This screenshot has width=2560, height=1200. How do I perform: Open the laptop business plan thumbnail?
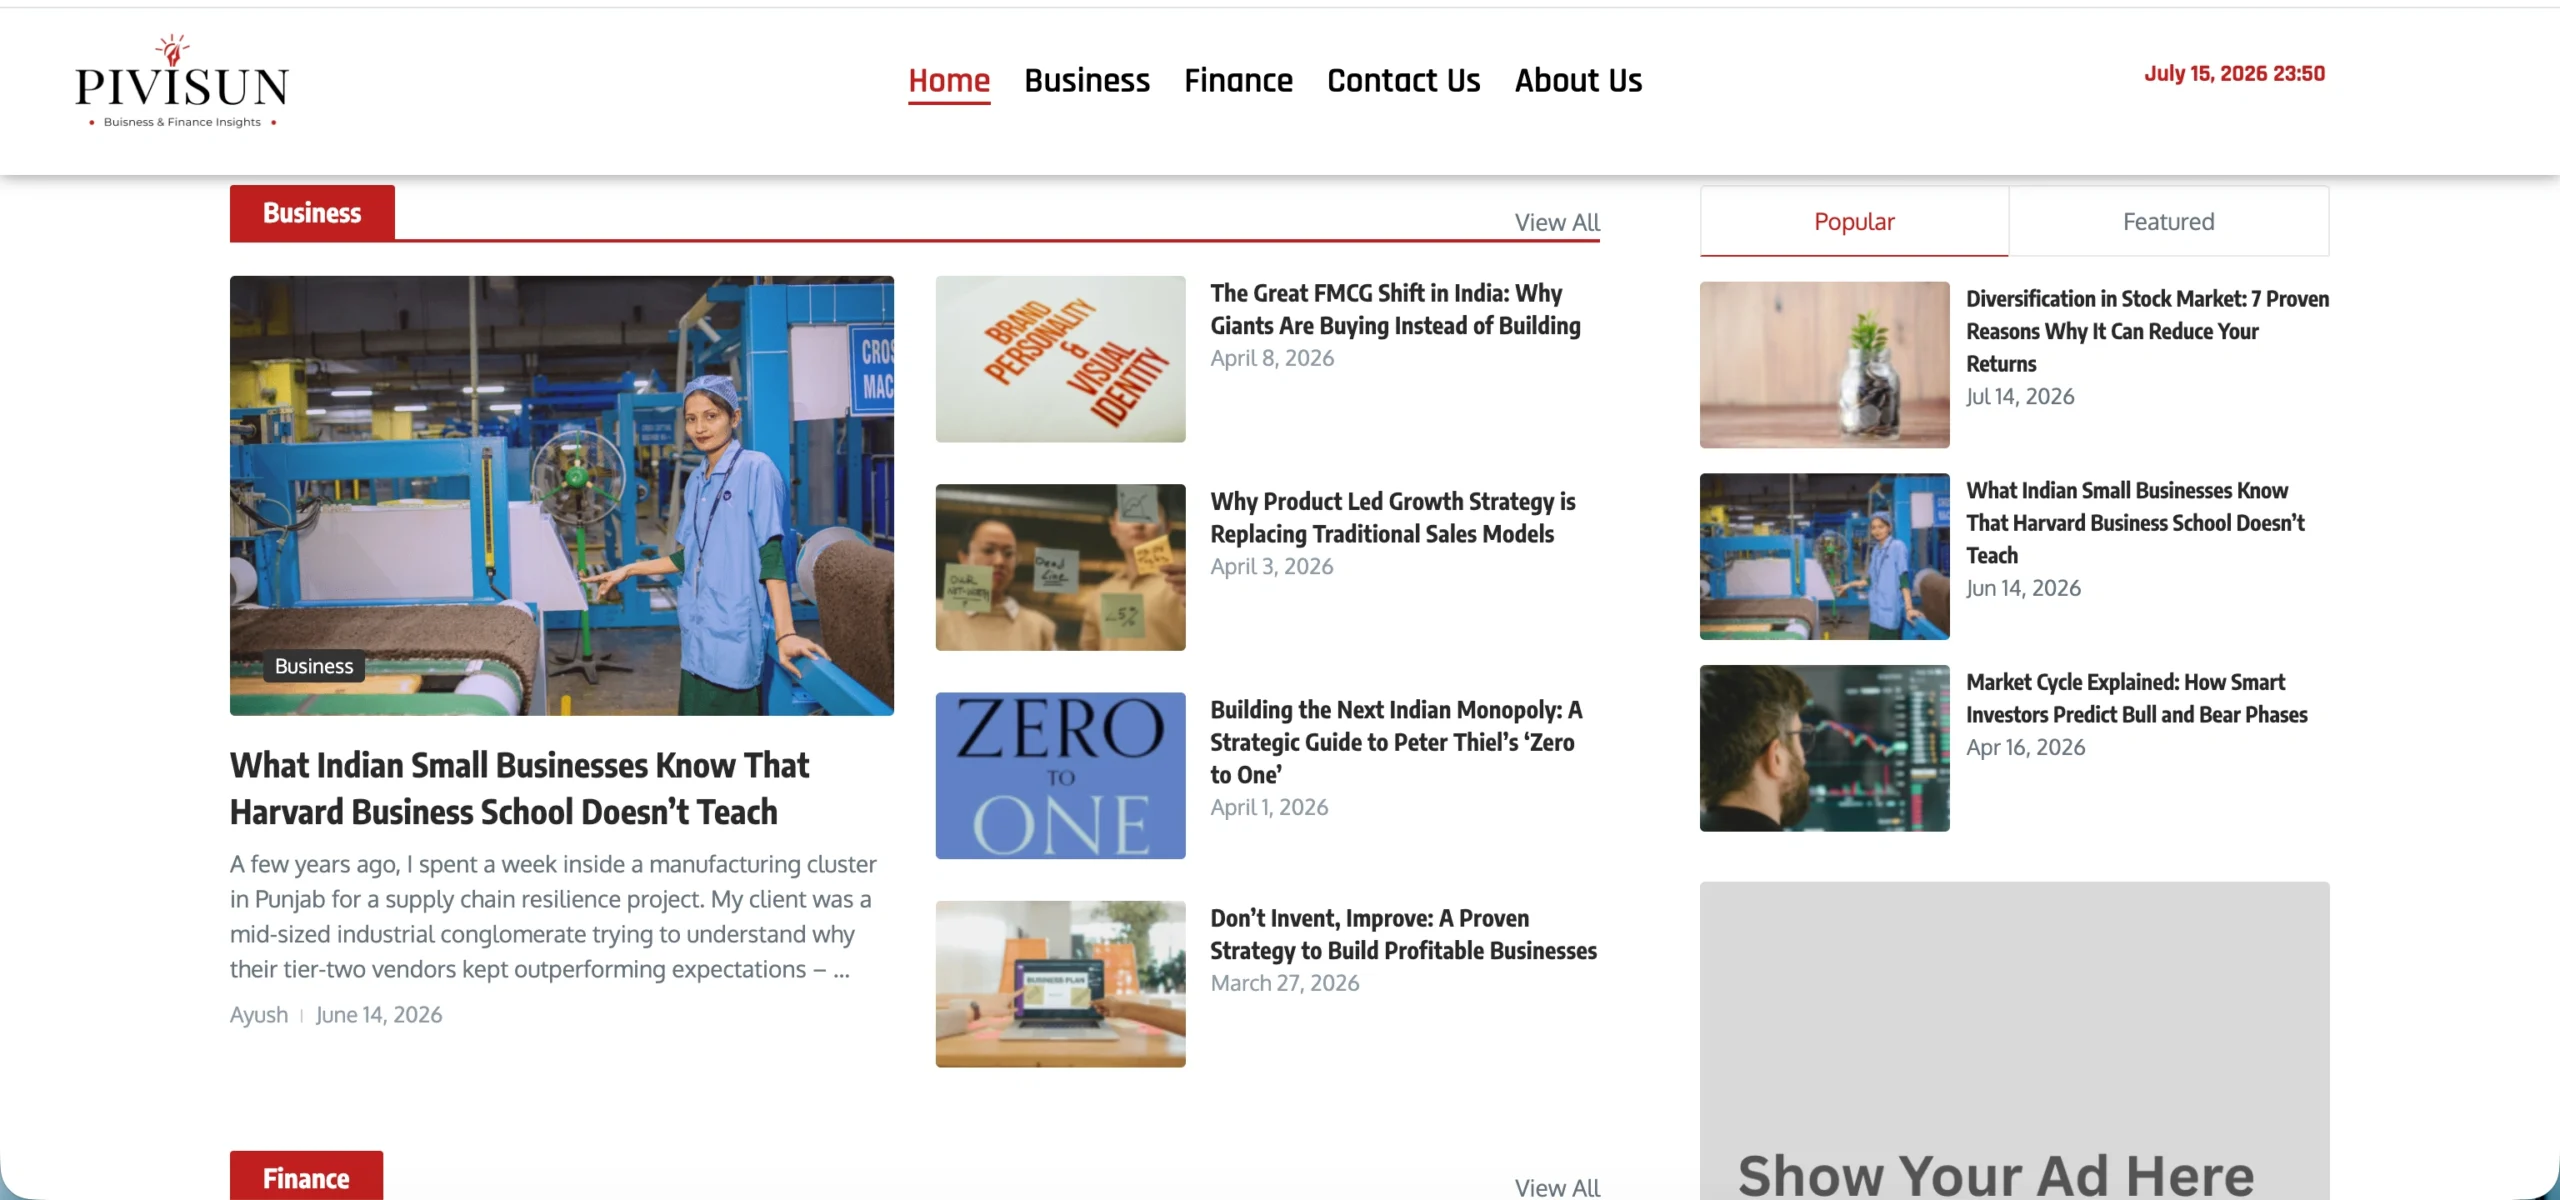(1060, 984)
